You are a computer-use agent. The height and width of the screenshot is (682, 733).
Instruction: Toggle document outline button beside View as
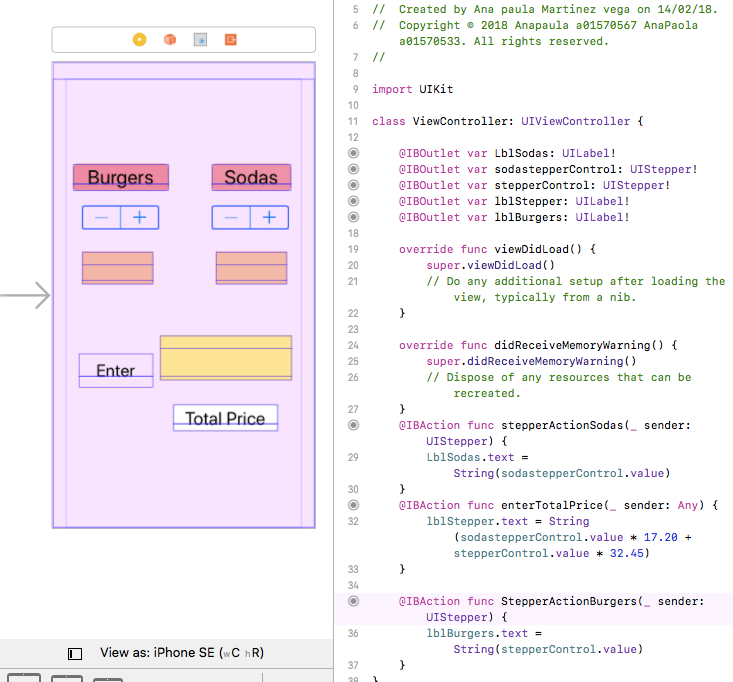75,653
